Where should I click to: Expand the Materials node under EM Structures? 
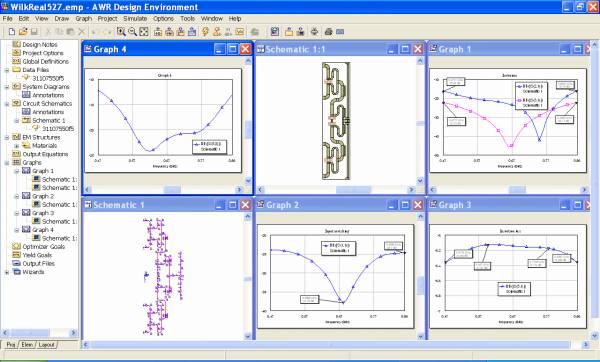[x=16, y=146]
